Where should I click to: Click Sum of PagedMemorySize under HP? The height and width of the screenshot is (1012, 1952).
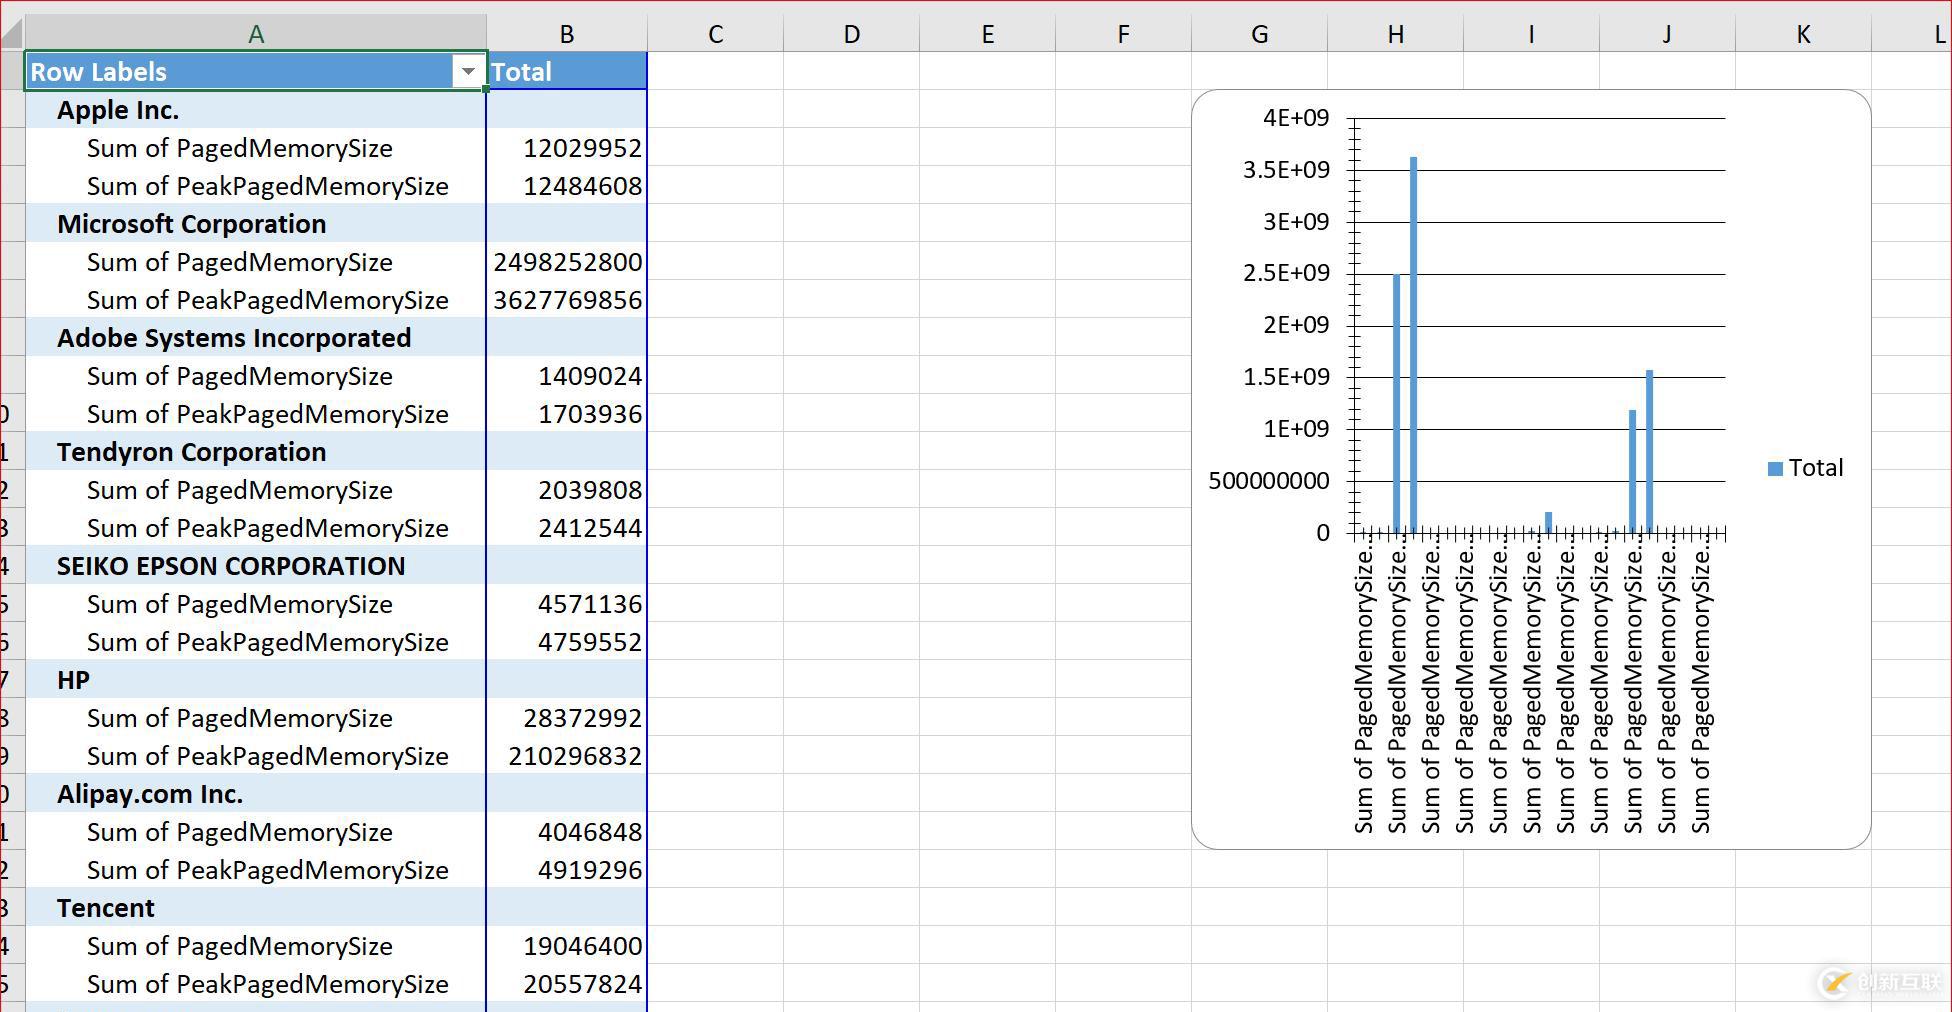(240, 718)
